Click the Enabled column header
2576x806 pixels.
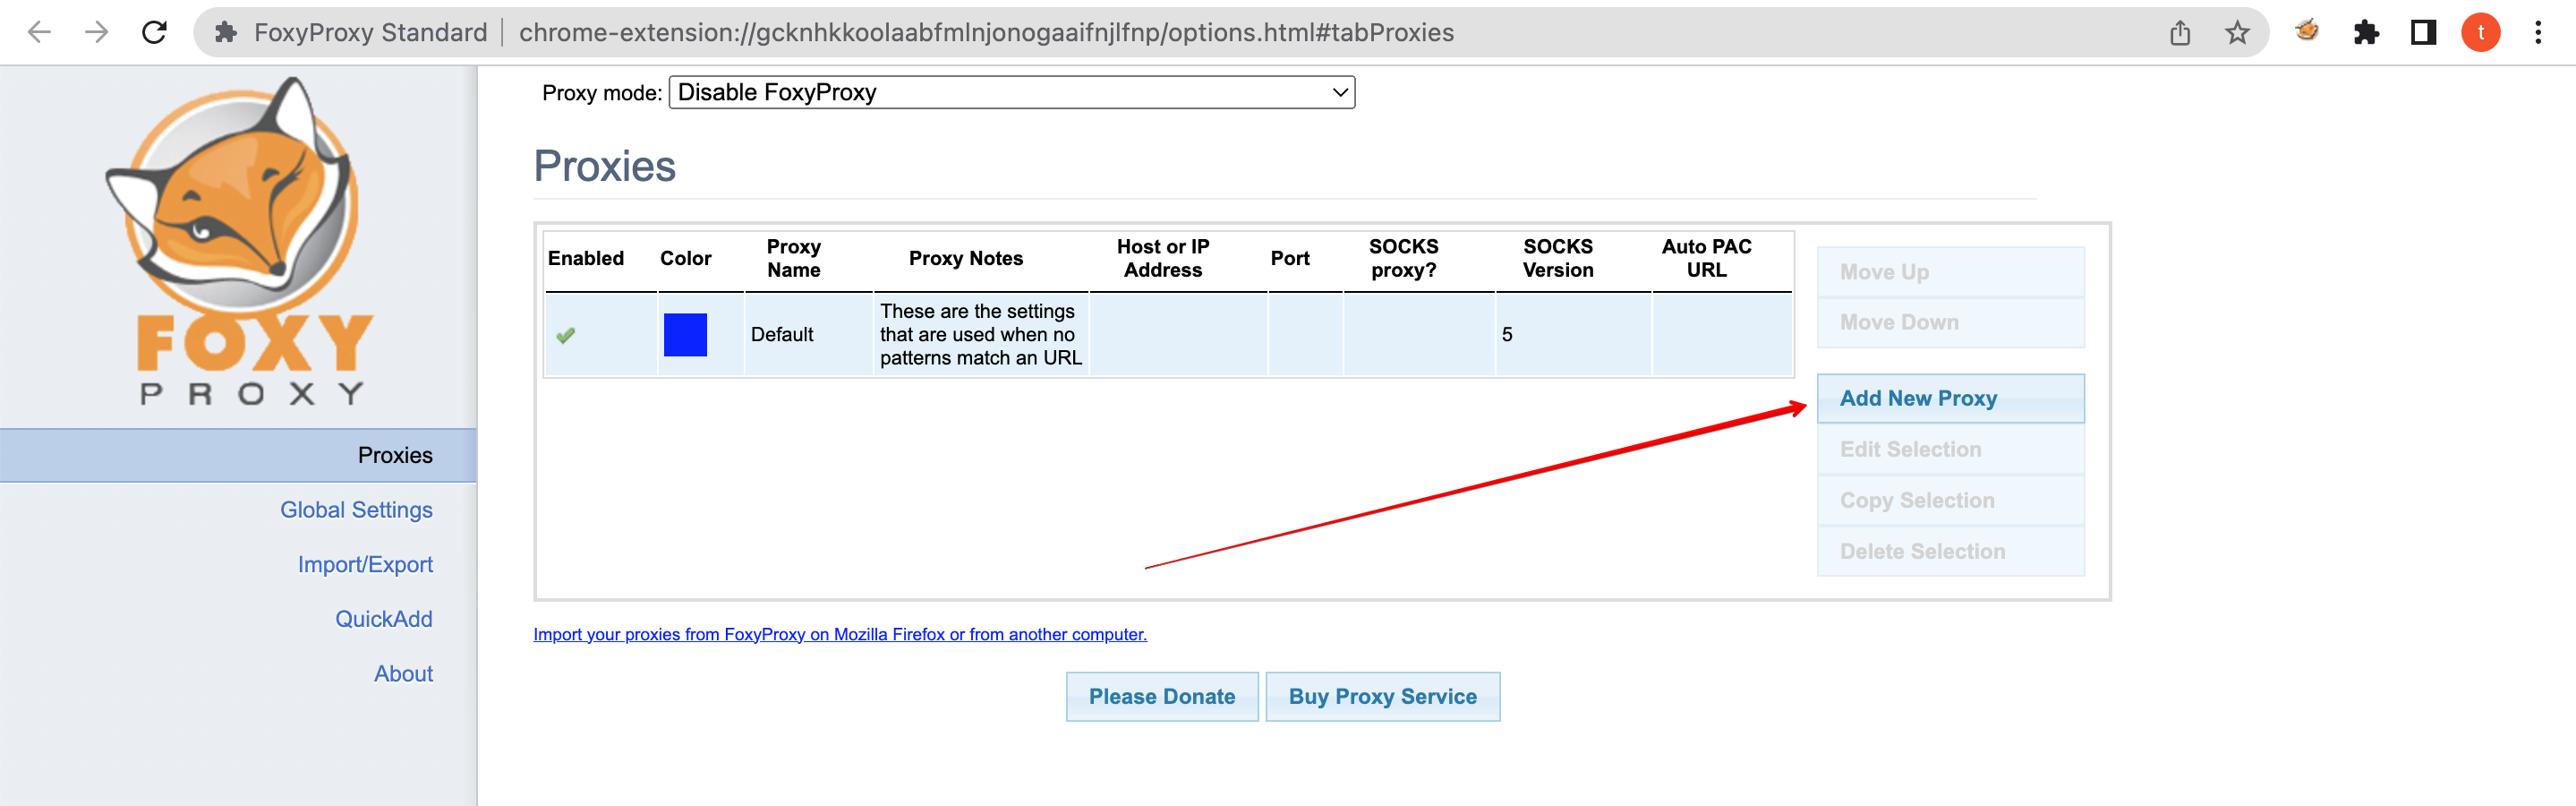tap(585, 258)
